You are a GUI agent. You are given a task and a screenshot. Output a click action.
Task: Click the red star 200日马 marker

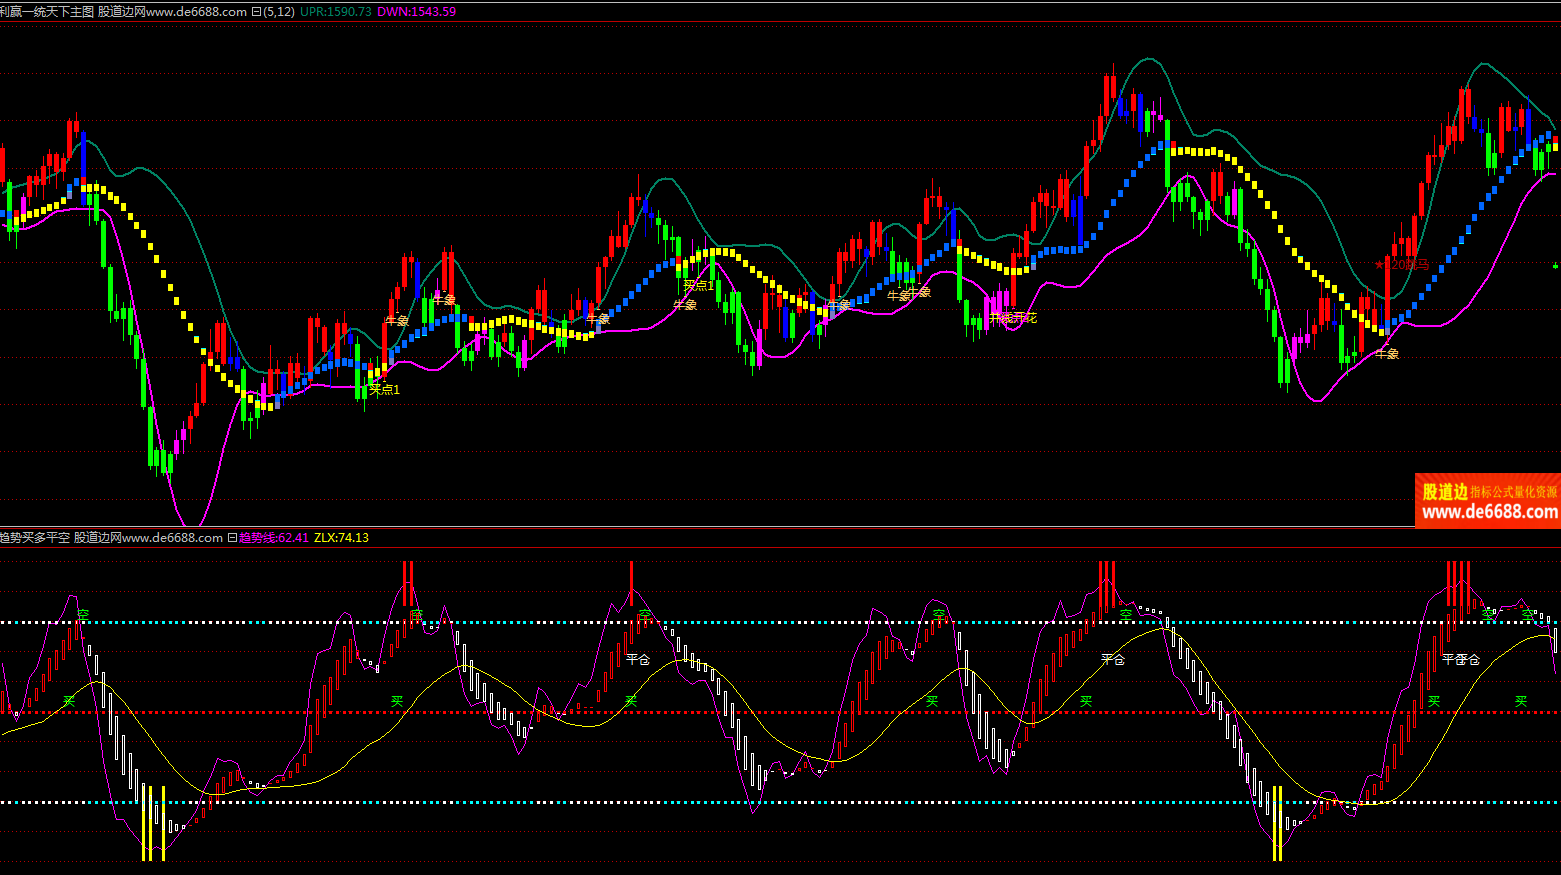pos(1402,265)
